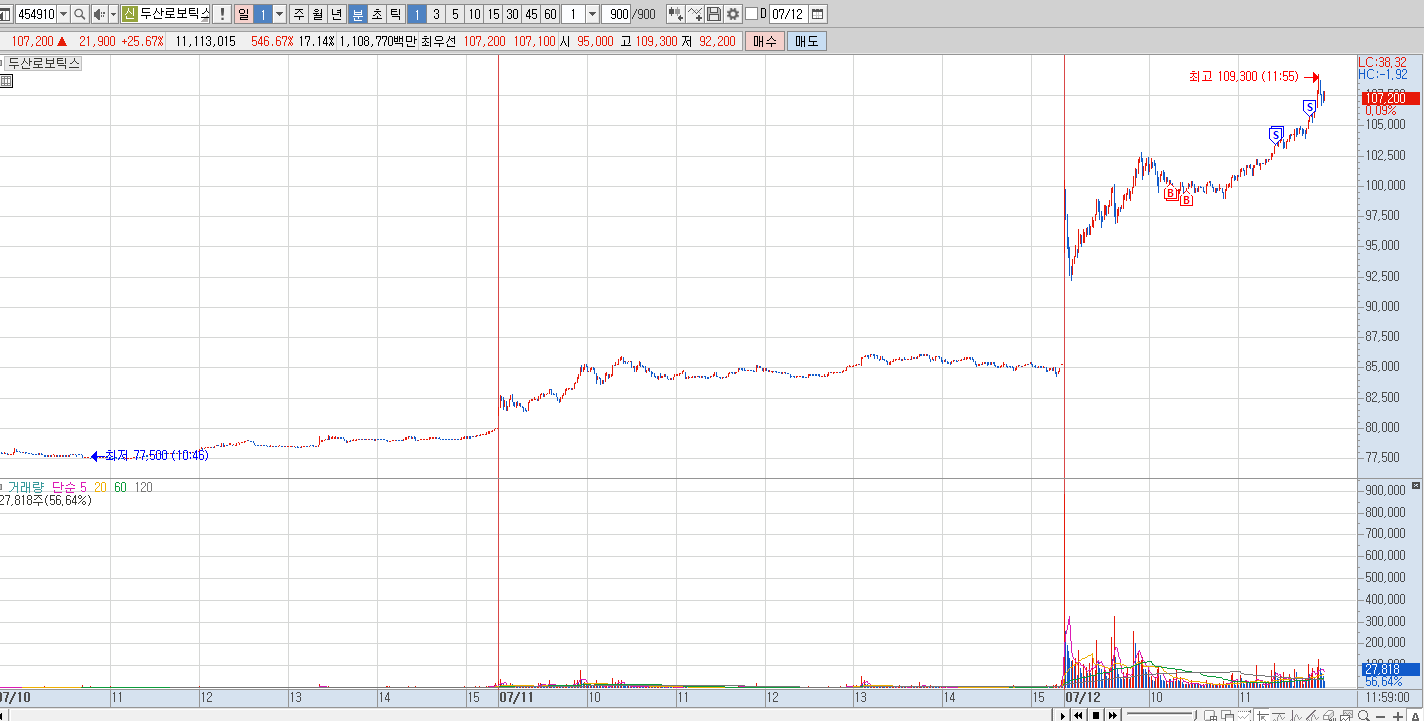Expand the volume panel corner button

[1415, 485]
